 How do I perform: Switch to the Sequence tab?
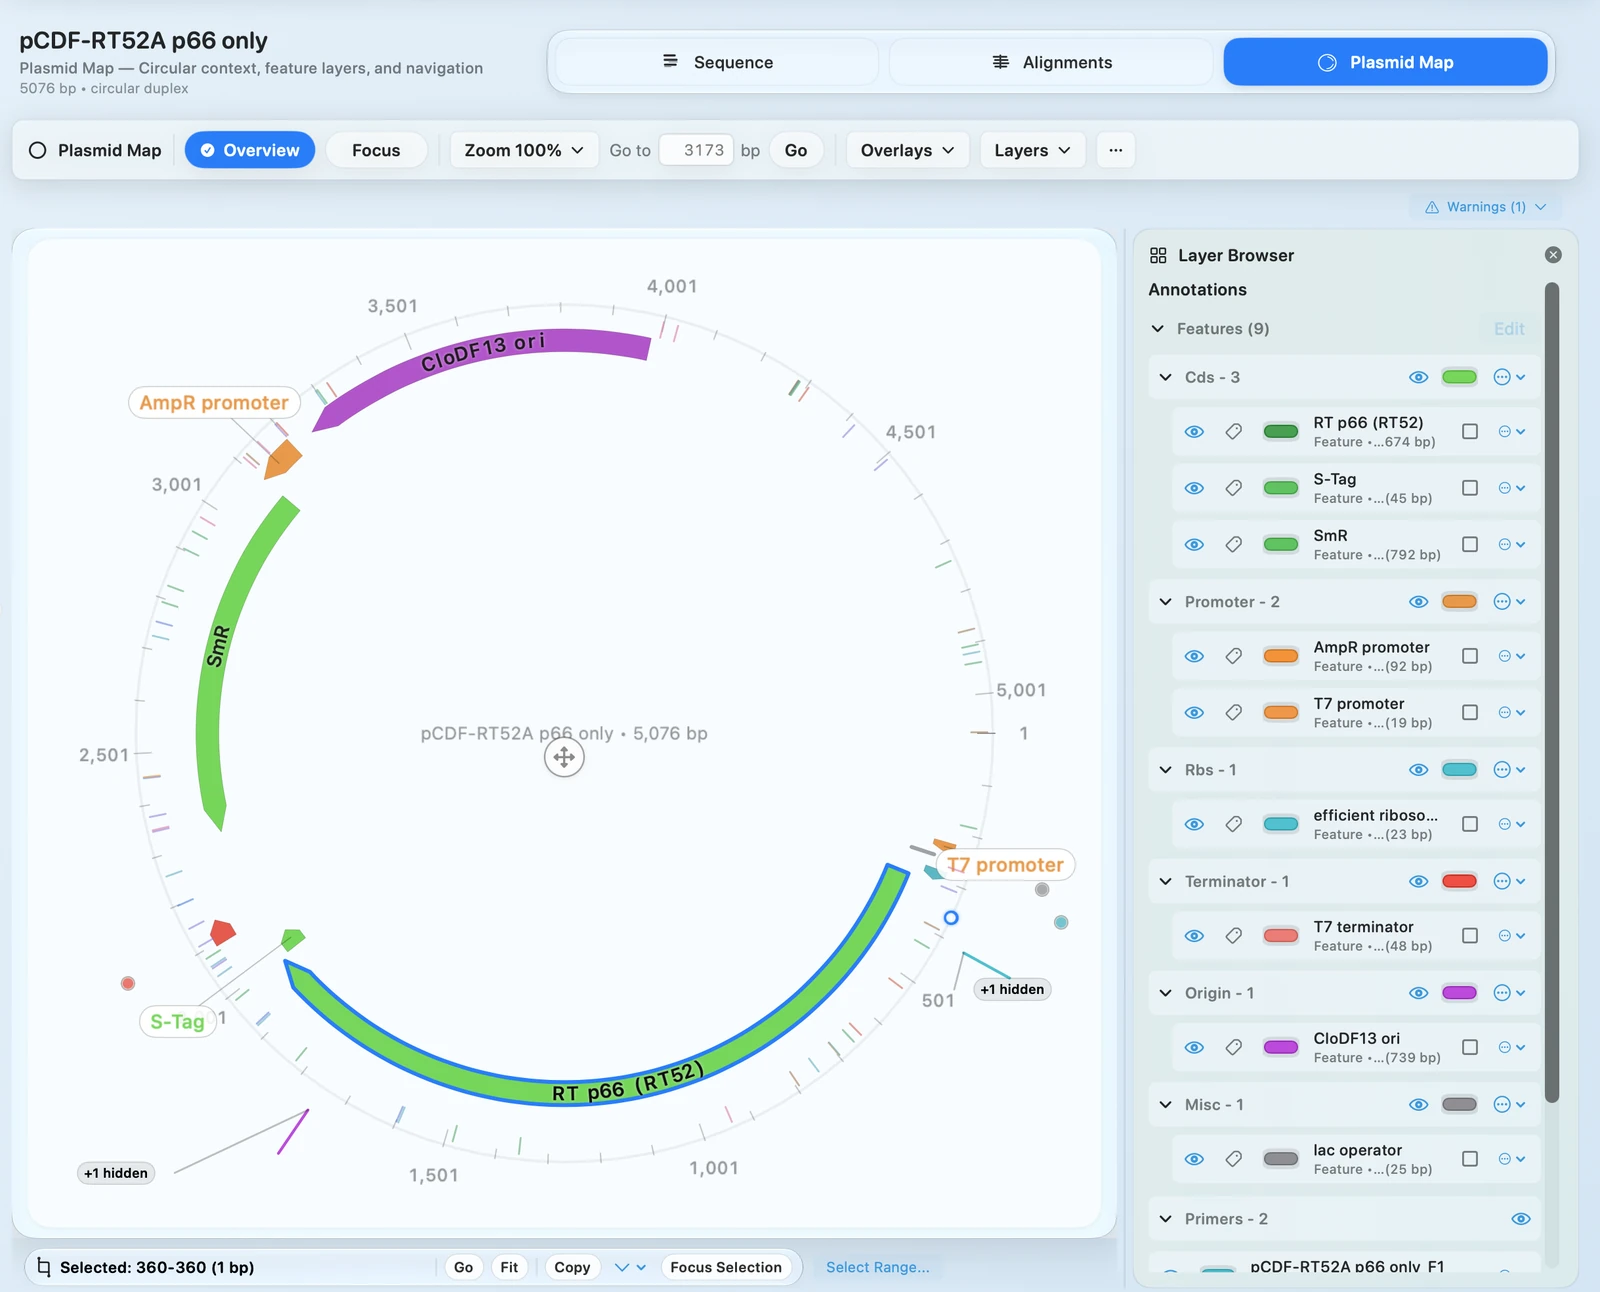[717, 62]
